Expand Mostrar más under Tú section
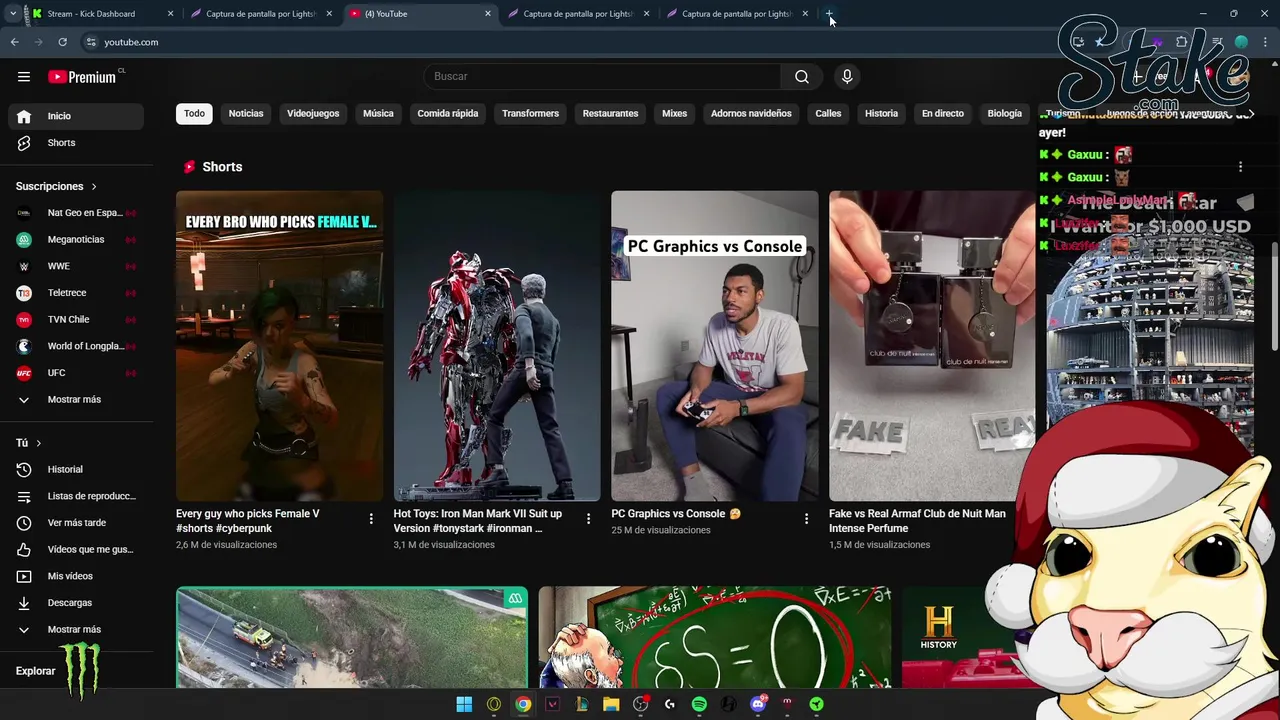 coord(76,630)
